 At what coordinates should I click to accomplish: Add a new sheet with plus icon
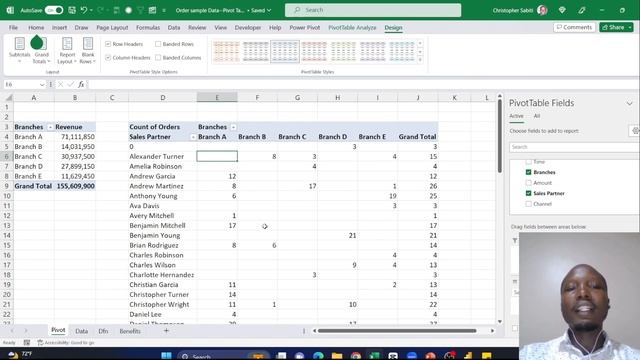tap(166, 331)
